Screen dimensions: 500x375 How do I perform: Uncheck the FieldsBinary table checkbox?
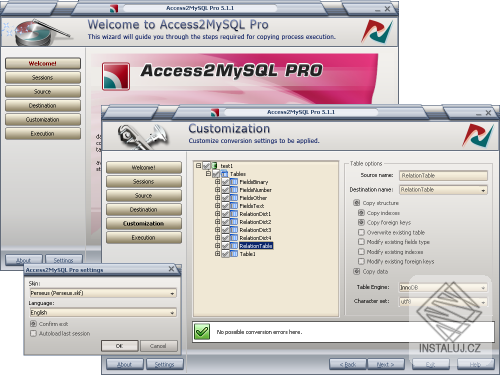coord(225,182)
